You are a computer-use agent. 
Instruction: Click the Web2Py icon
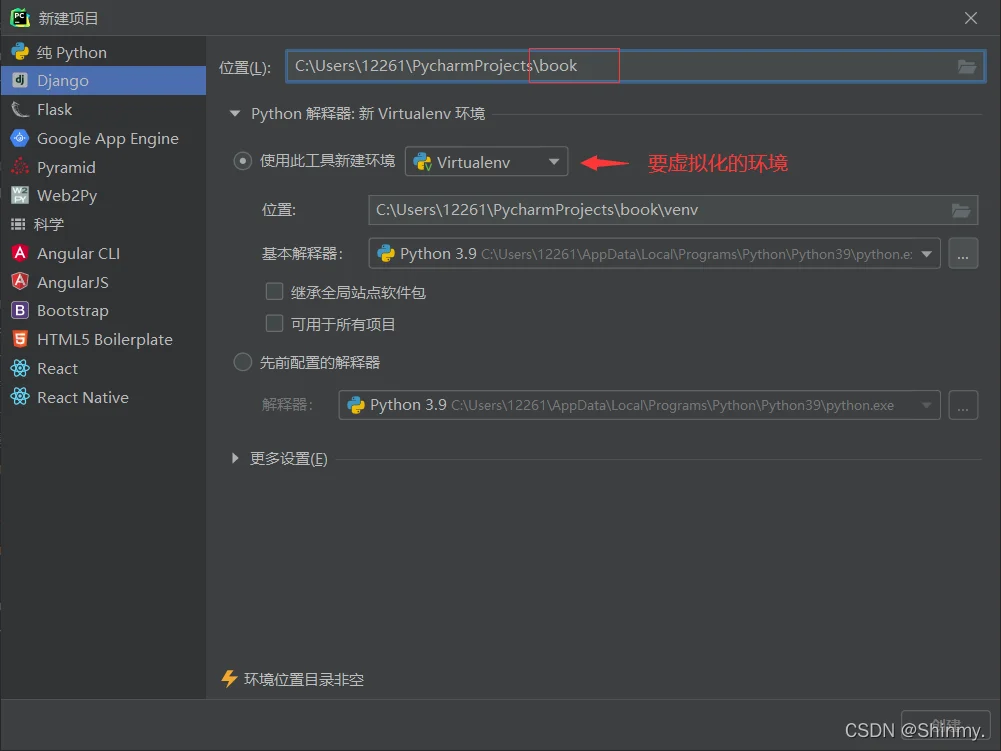pos(20,195)
